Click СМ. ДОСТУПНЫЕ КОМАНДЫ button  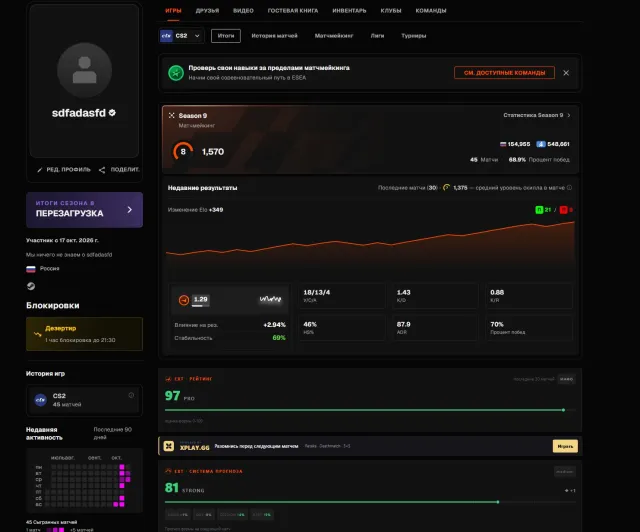[504, 73]
